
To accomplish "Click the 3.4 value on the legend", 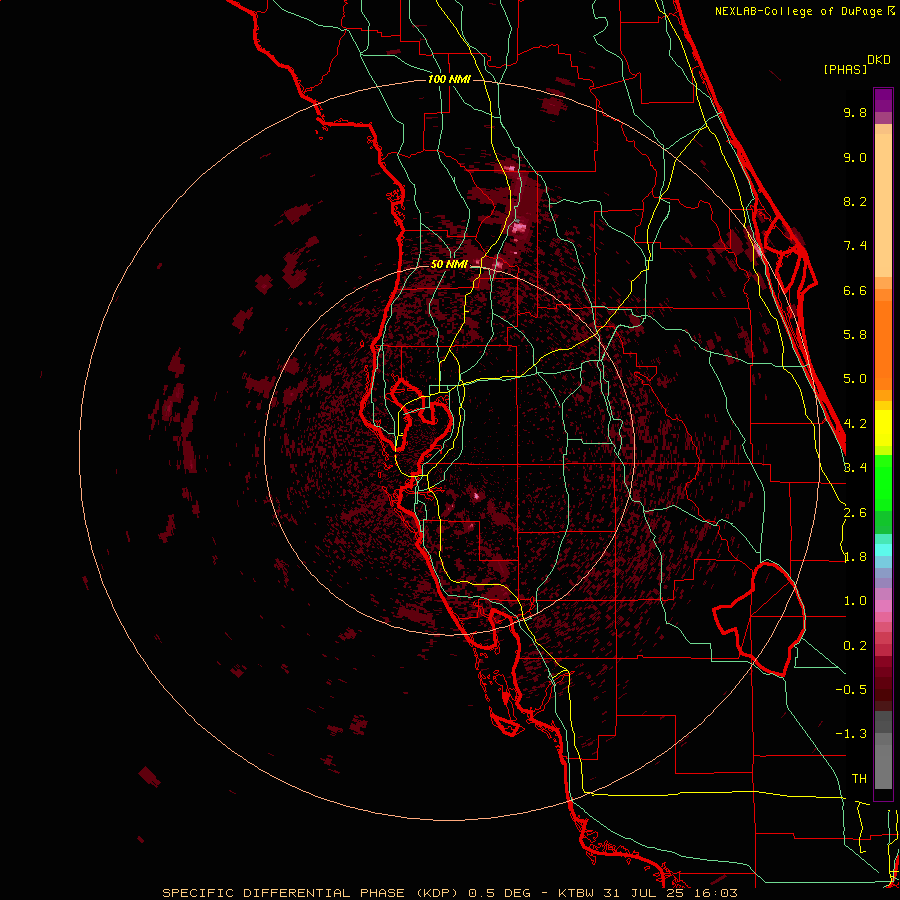I will (x=855, y=468).
